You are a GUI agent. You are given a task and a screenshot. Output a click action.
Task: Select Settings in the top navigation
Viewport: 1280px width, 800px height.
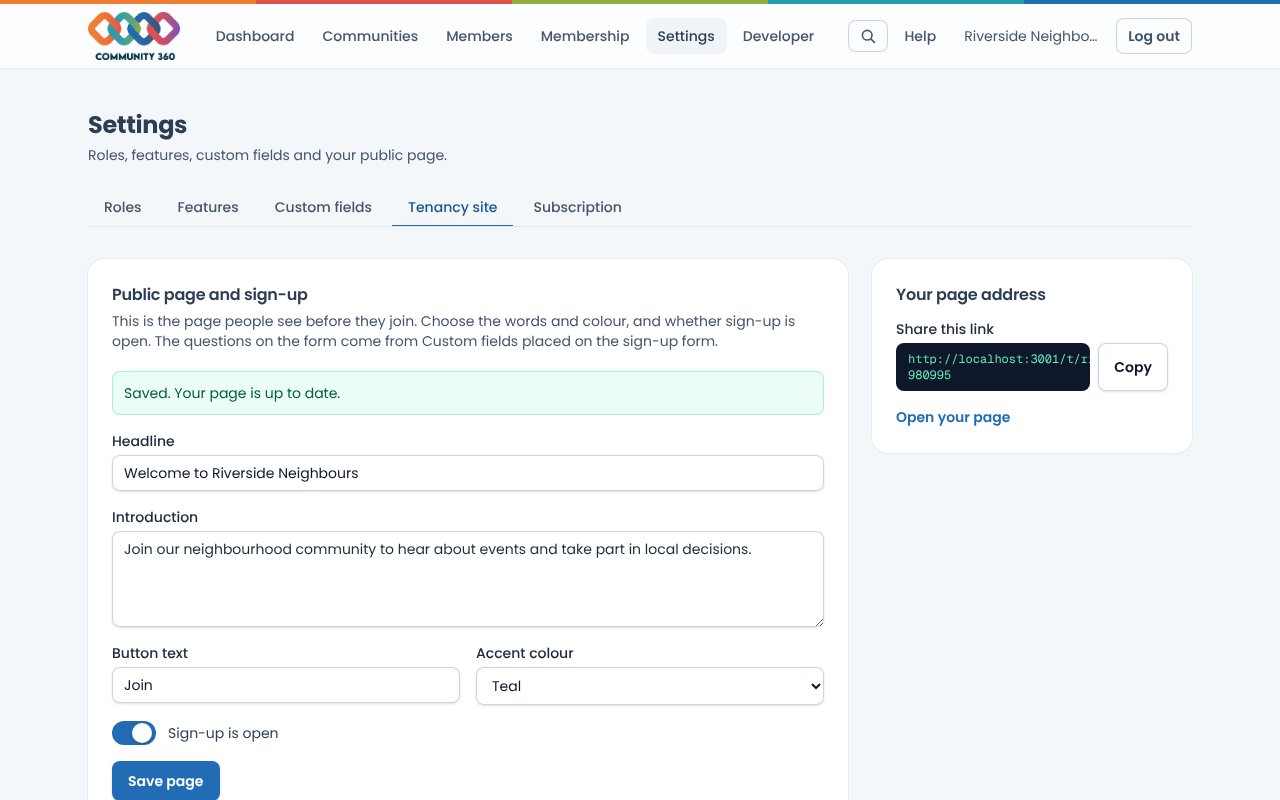686,36
